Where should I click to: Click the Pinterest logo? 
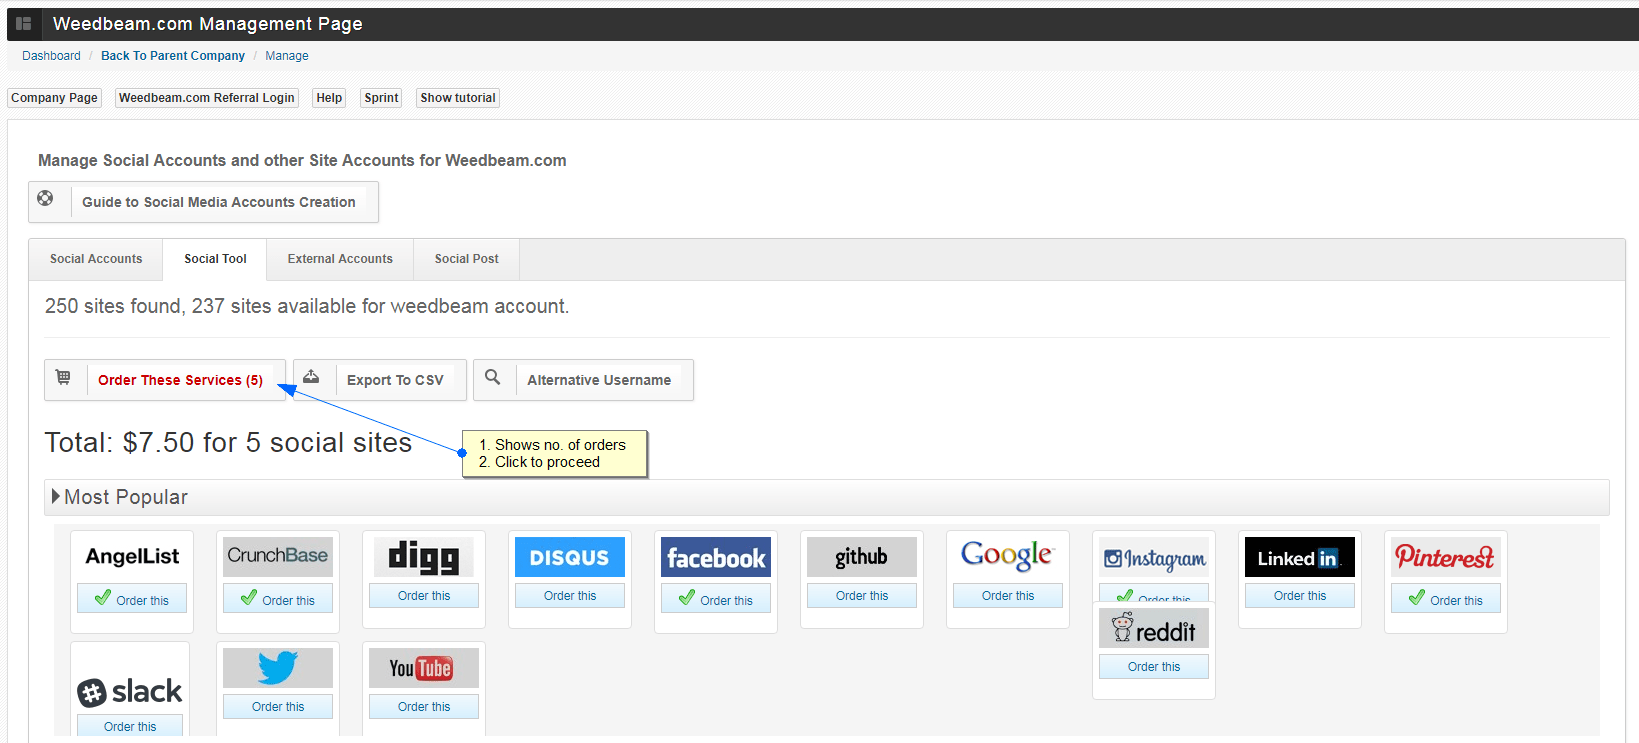pyautogui.click(x=1446, y=557)
